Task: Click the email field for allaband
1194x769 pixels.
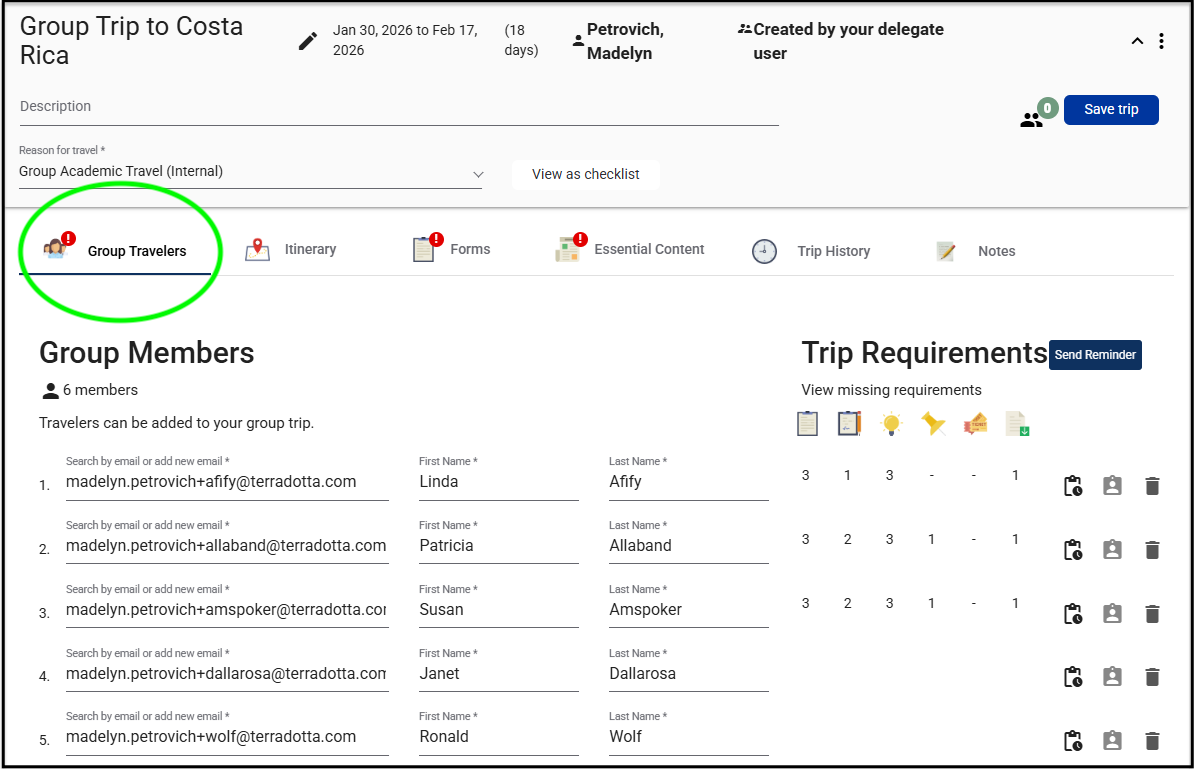Action: 227,546
